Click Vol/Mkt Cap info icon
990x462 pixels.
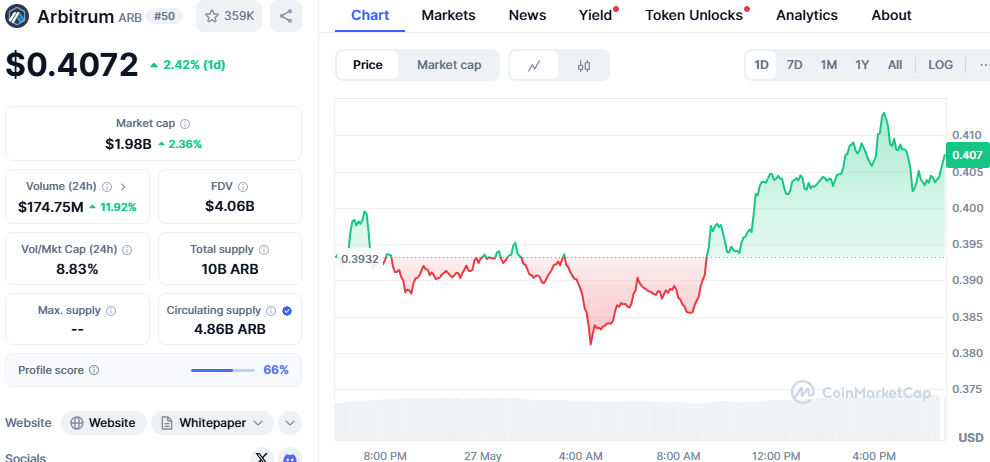[127, 250]
